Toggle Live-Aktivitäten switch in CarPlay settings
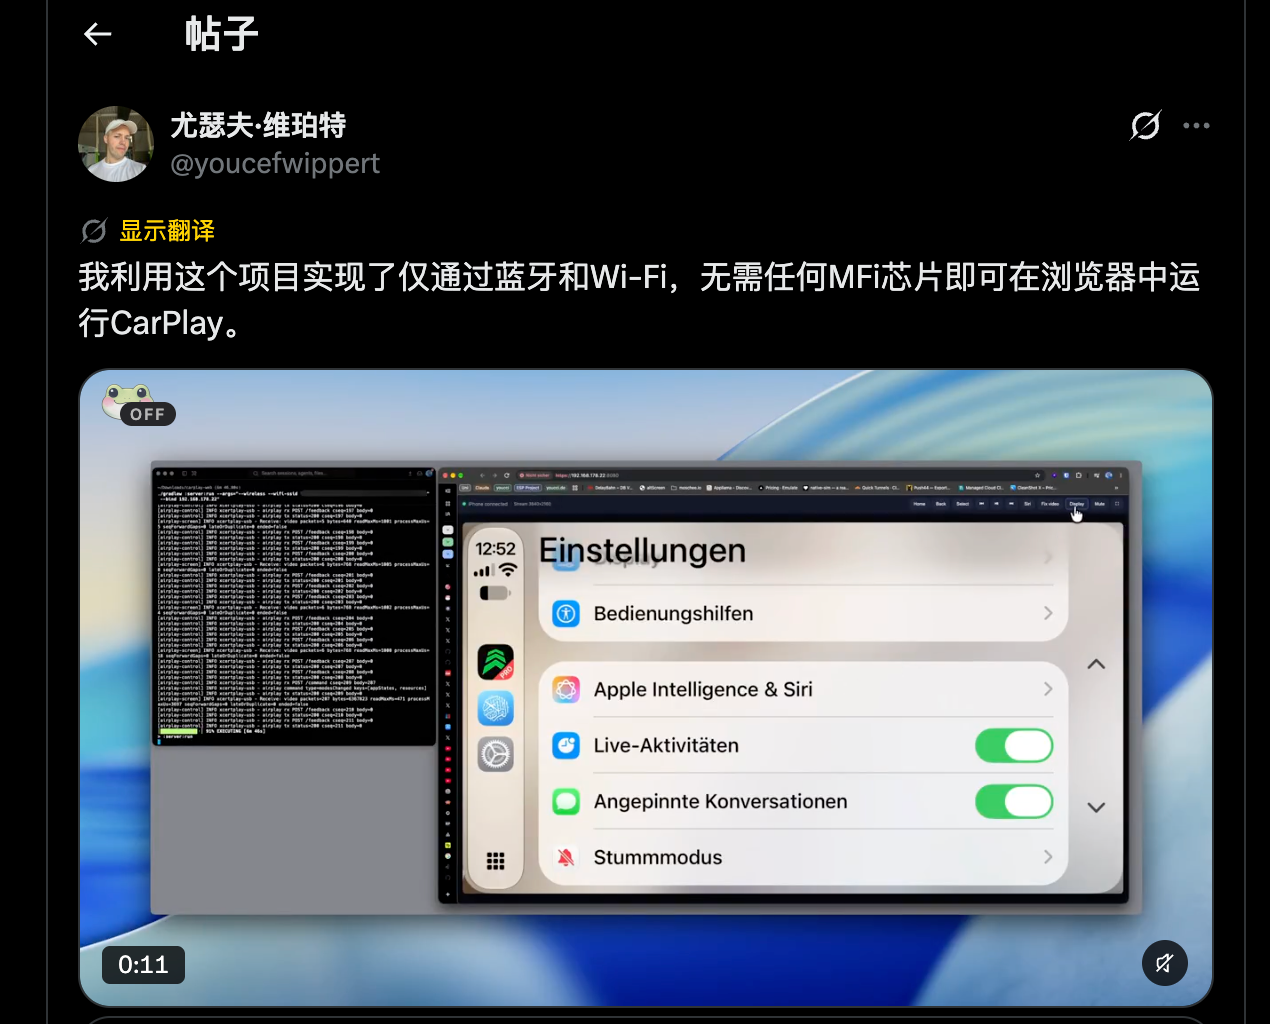Image resolution: width=1270 pixels, height=1024 pixels. 1014,746
